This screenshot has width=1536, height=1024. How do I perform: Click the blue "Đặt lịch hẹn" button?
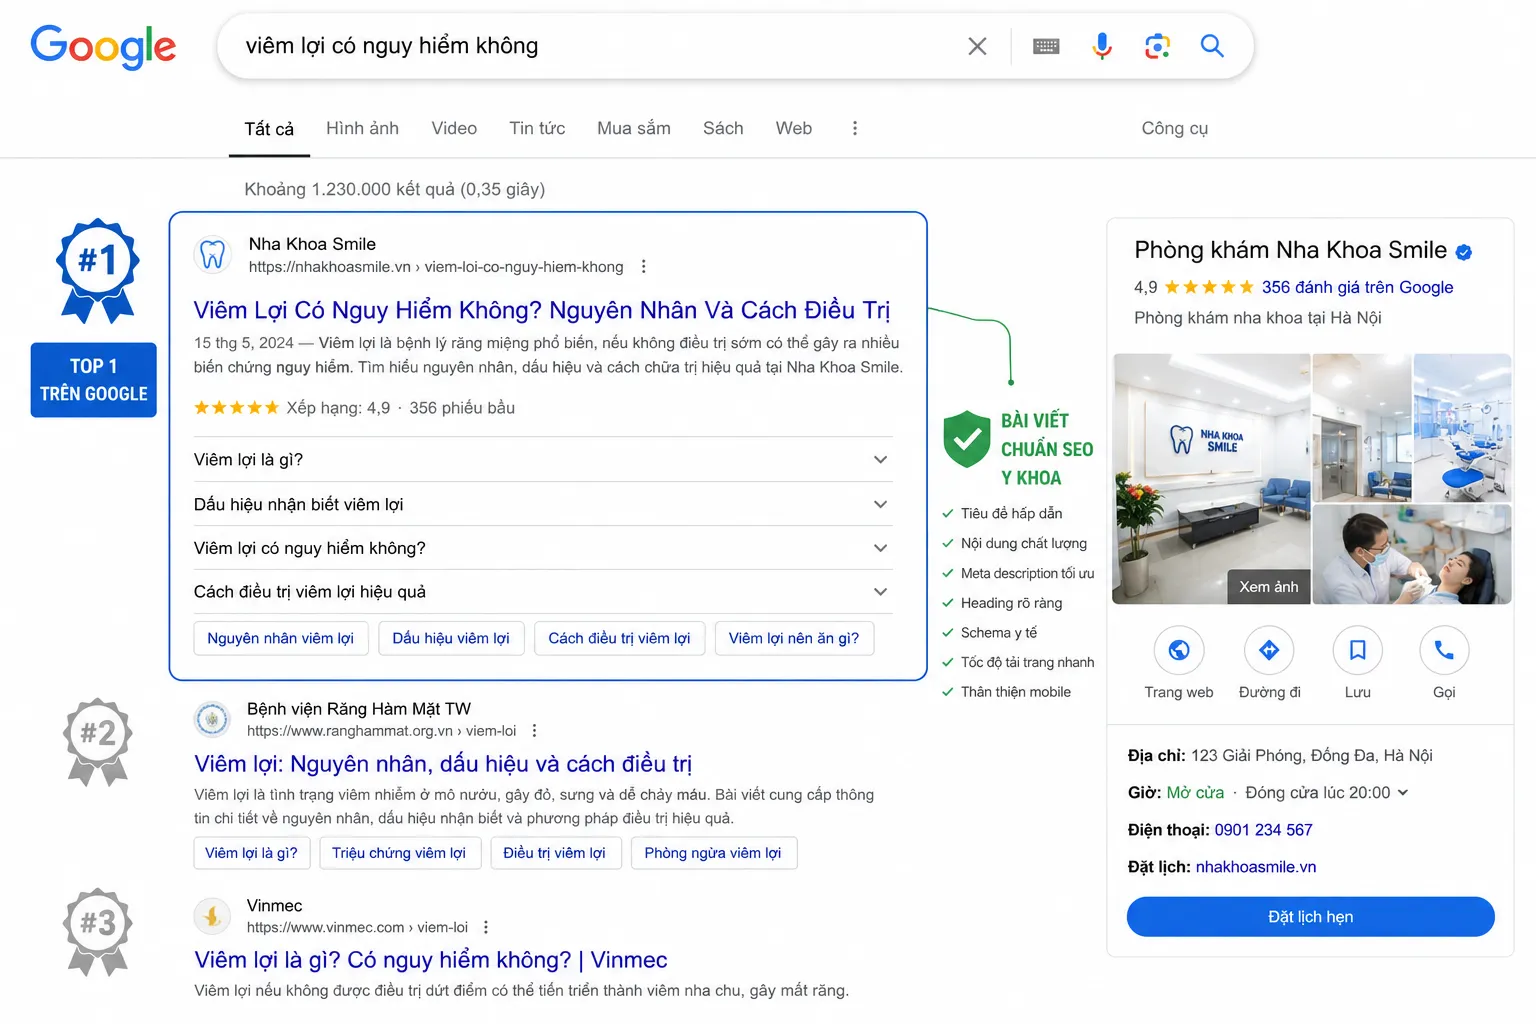(1310, 917)
